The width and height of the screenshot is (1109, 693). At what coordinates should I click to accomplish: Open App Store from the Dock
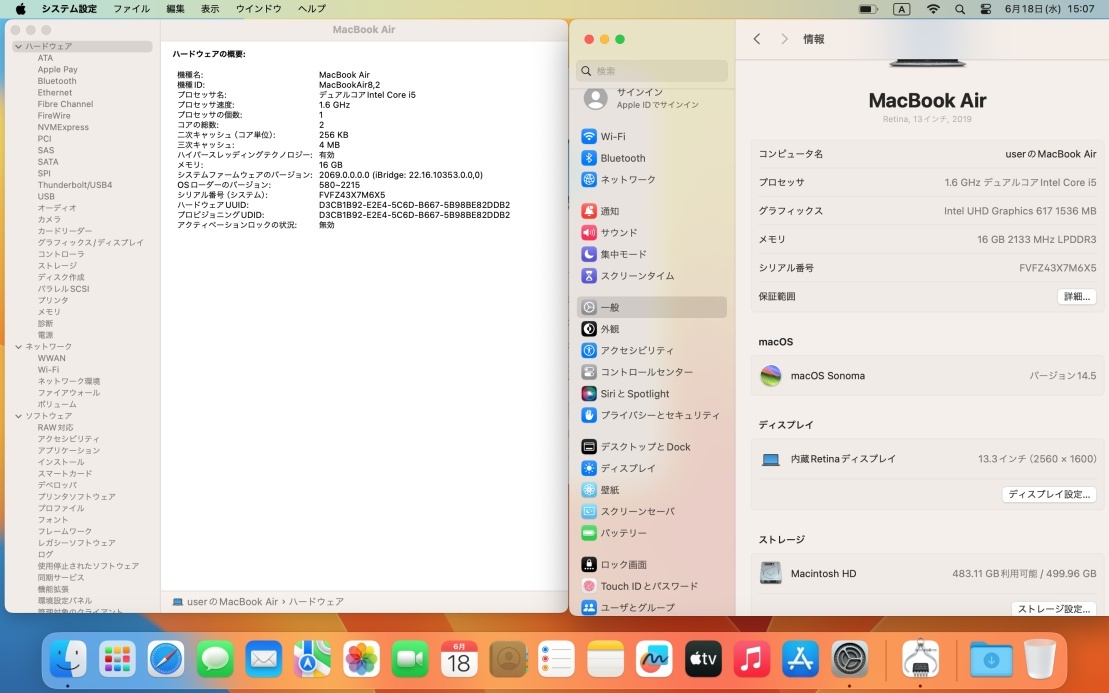[801, 660]
